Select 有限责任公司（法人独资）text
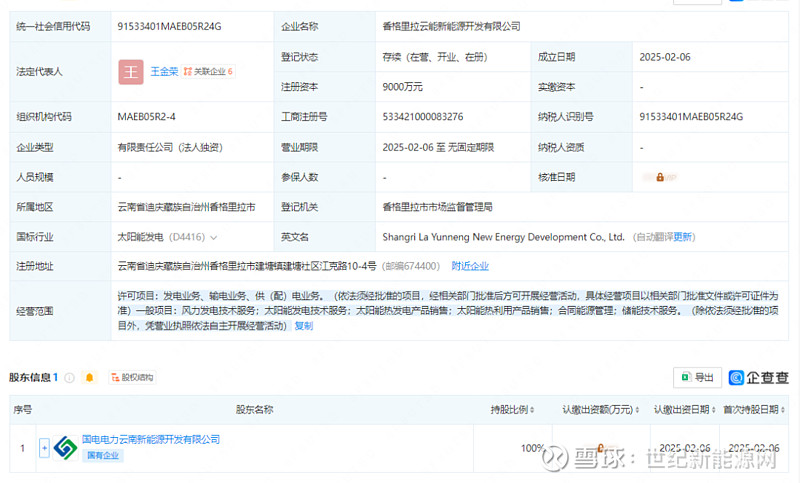The image size is (800, 483). point(170,147)
